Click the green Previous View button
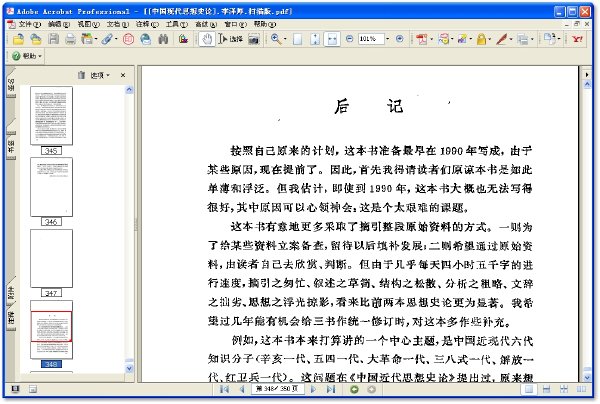Viewport: 600px width, 404px height. pos(354,389)
